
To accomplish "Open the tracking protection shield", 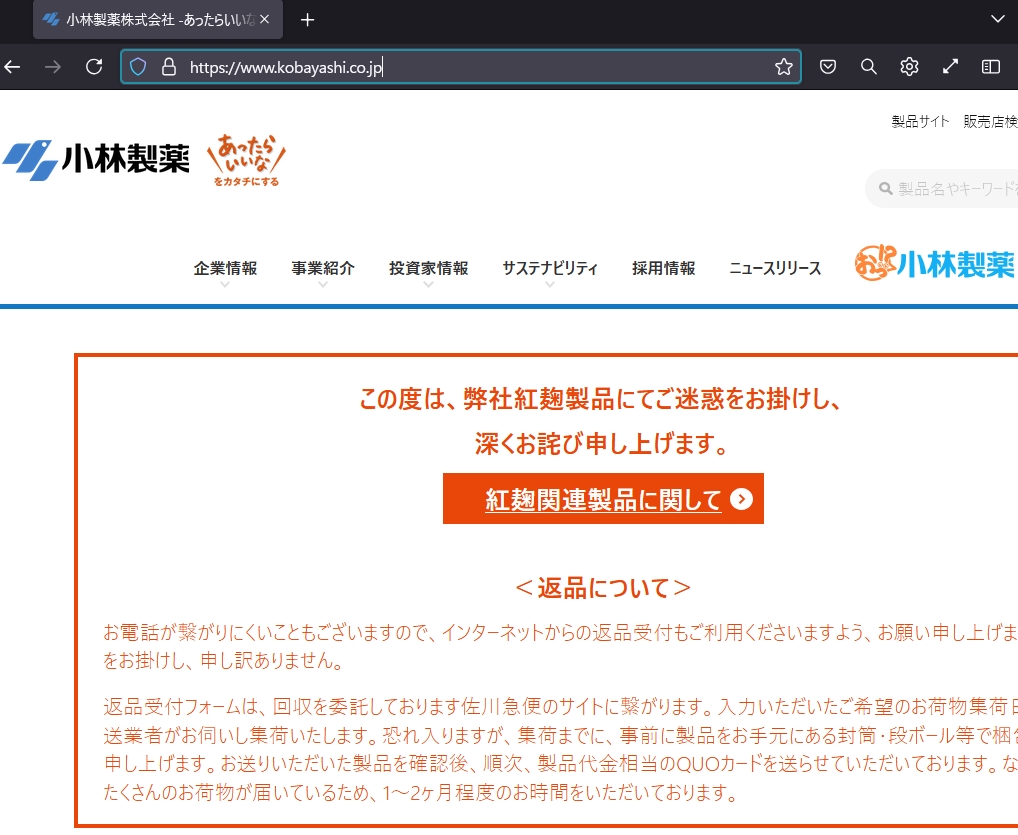I will click(x=138, y=67).
